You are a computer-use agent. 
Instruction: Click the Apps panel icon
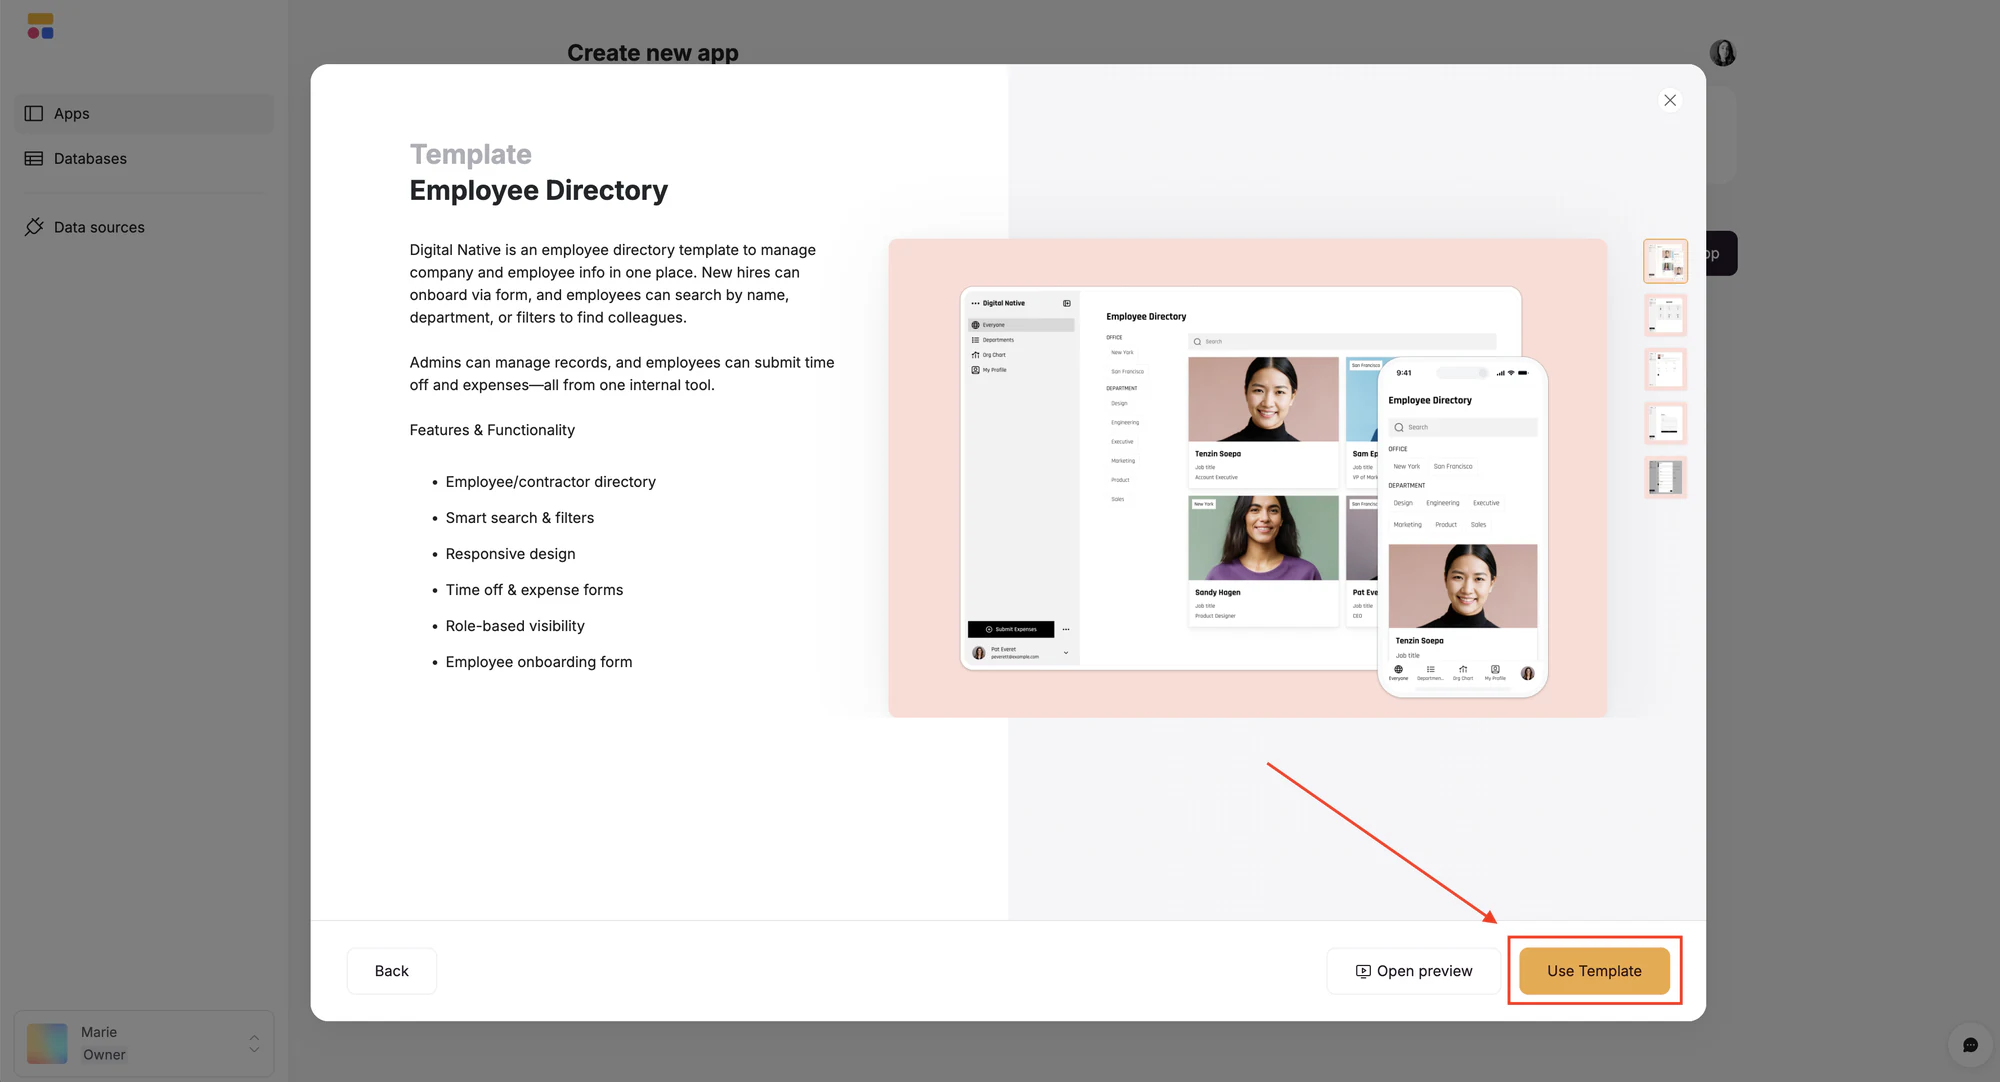pyautogui.click(x=34, y=114)
